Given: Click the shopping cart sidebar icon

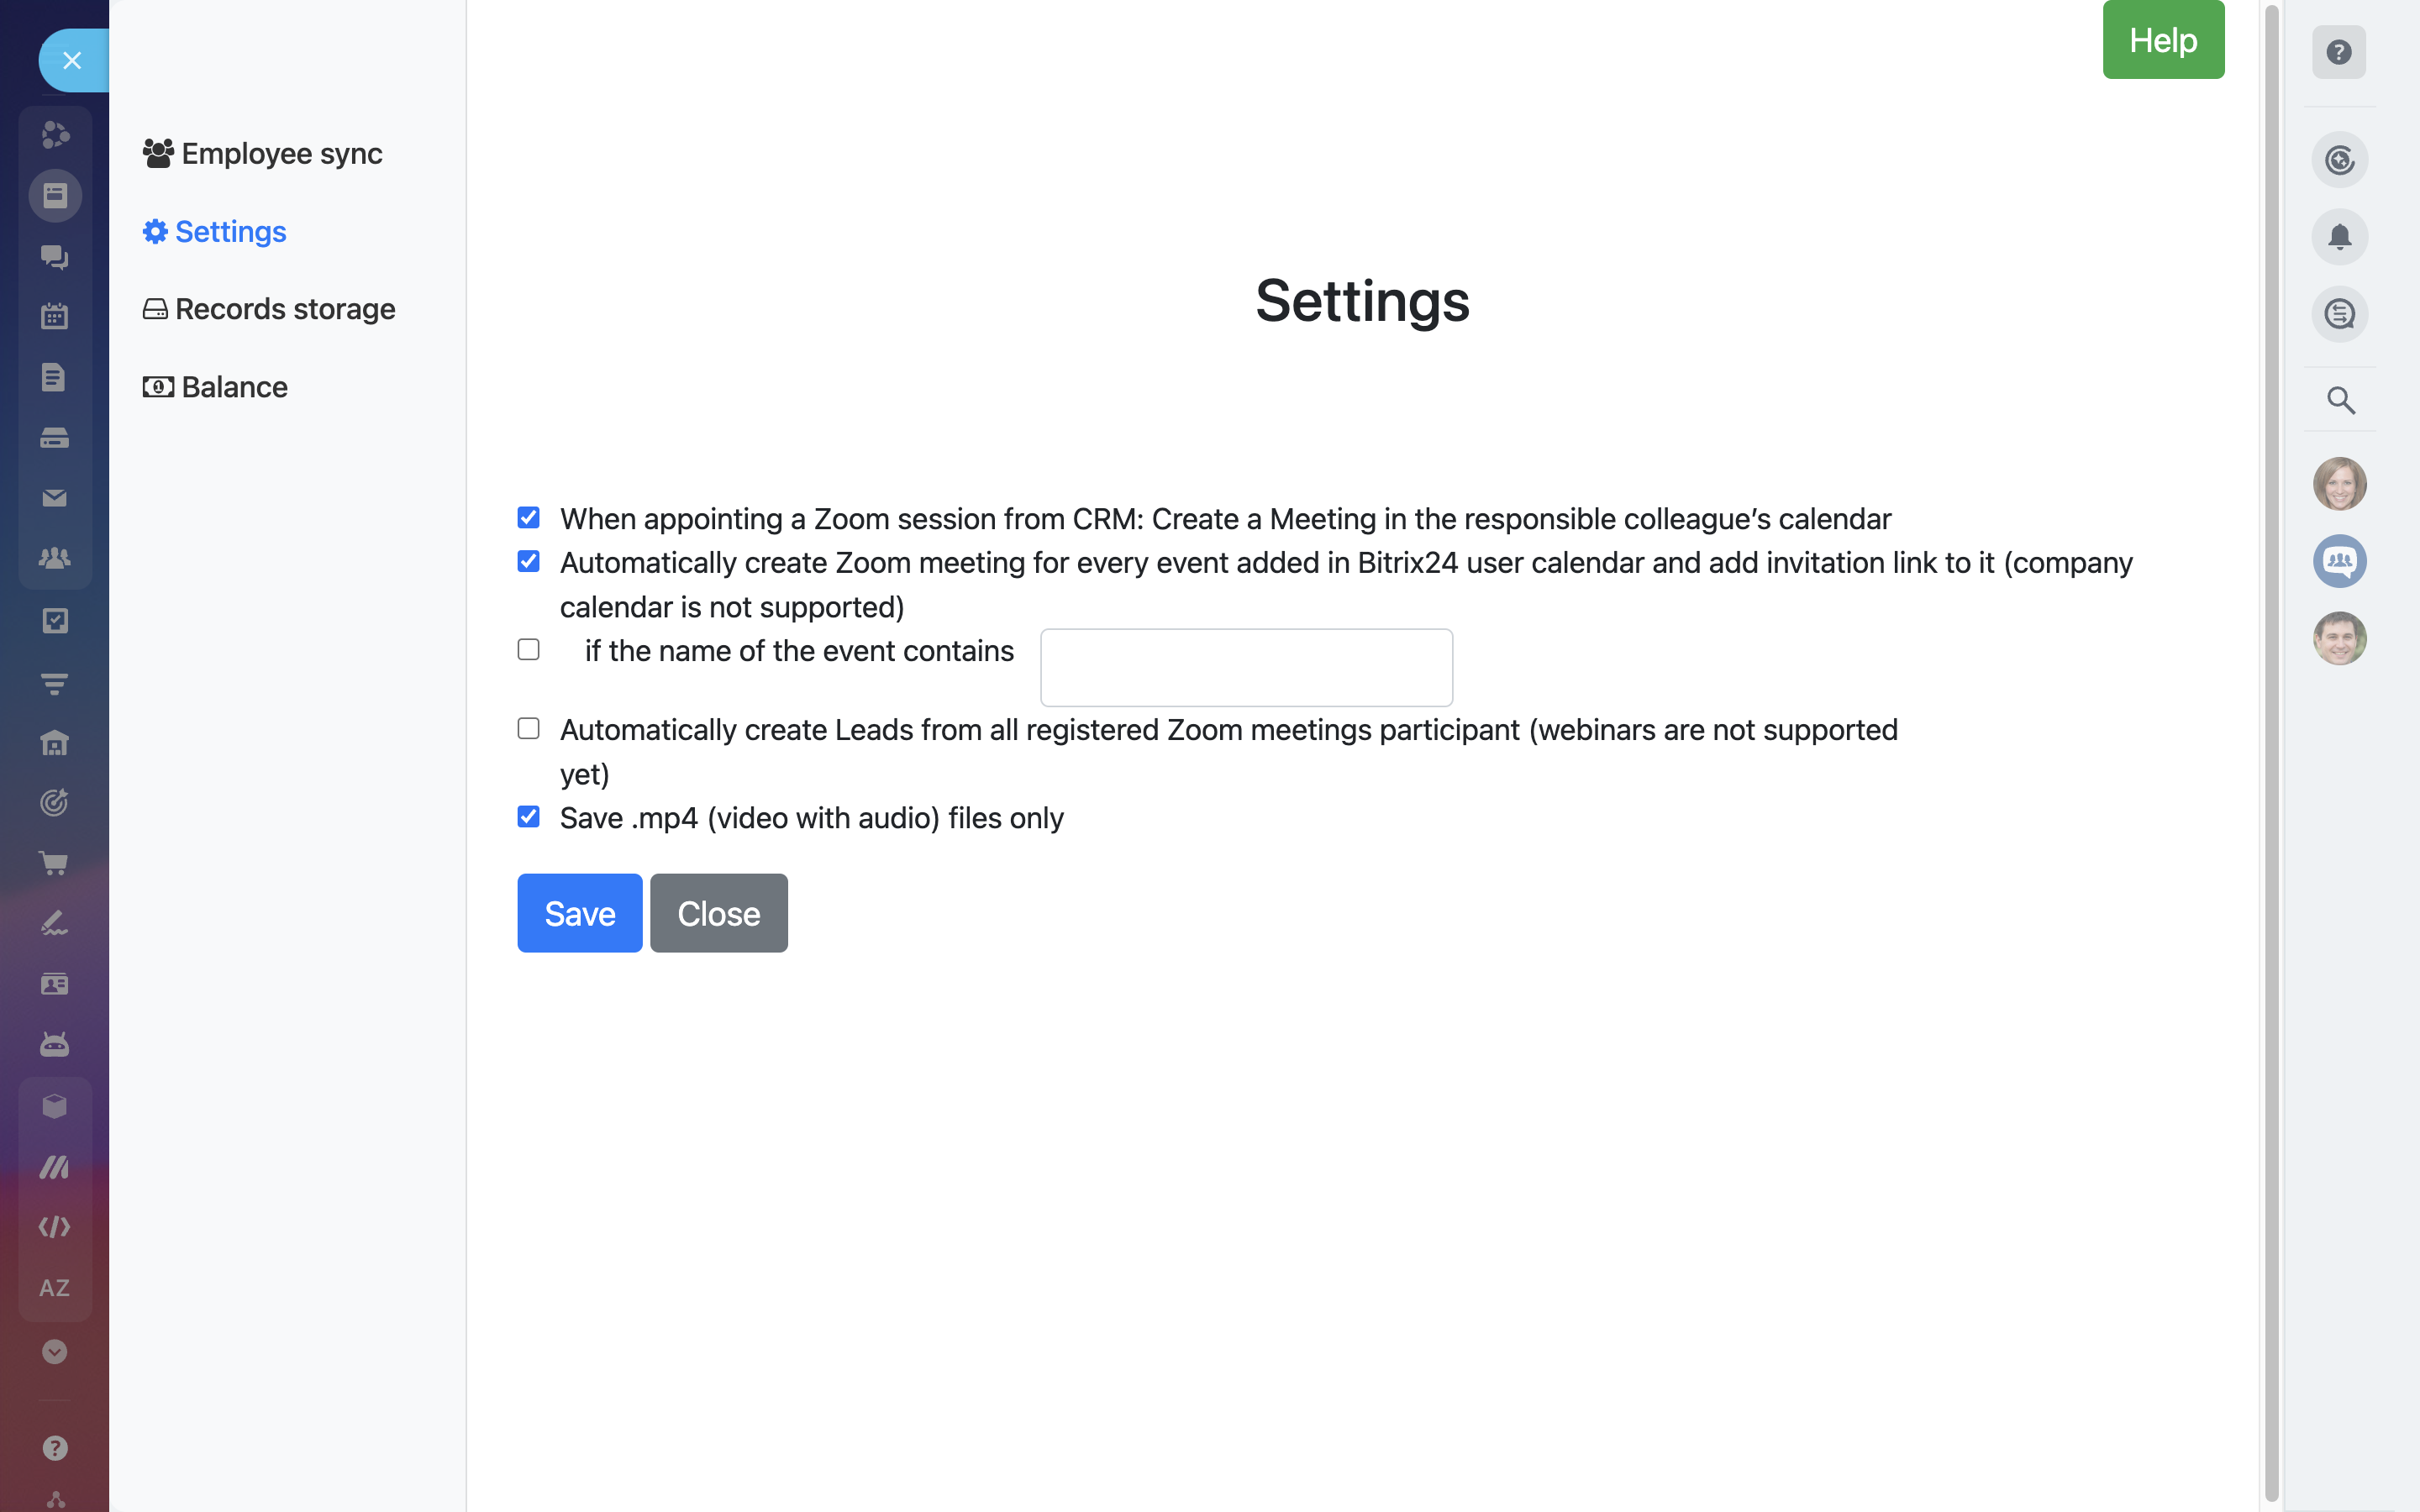Looking at the screenshot, I should pos(55,863).
